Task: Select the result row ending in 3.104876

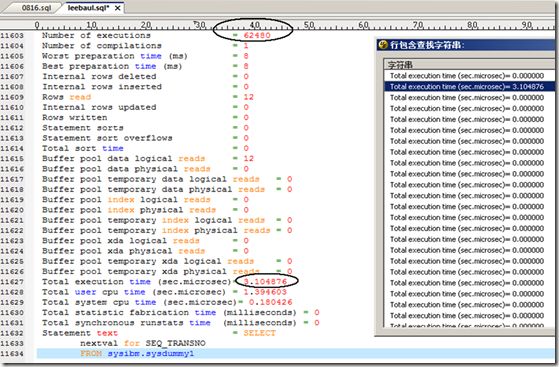Action: (469, 87)
